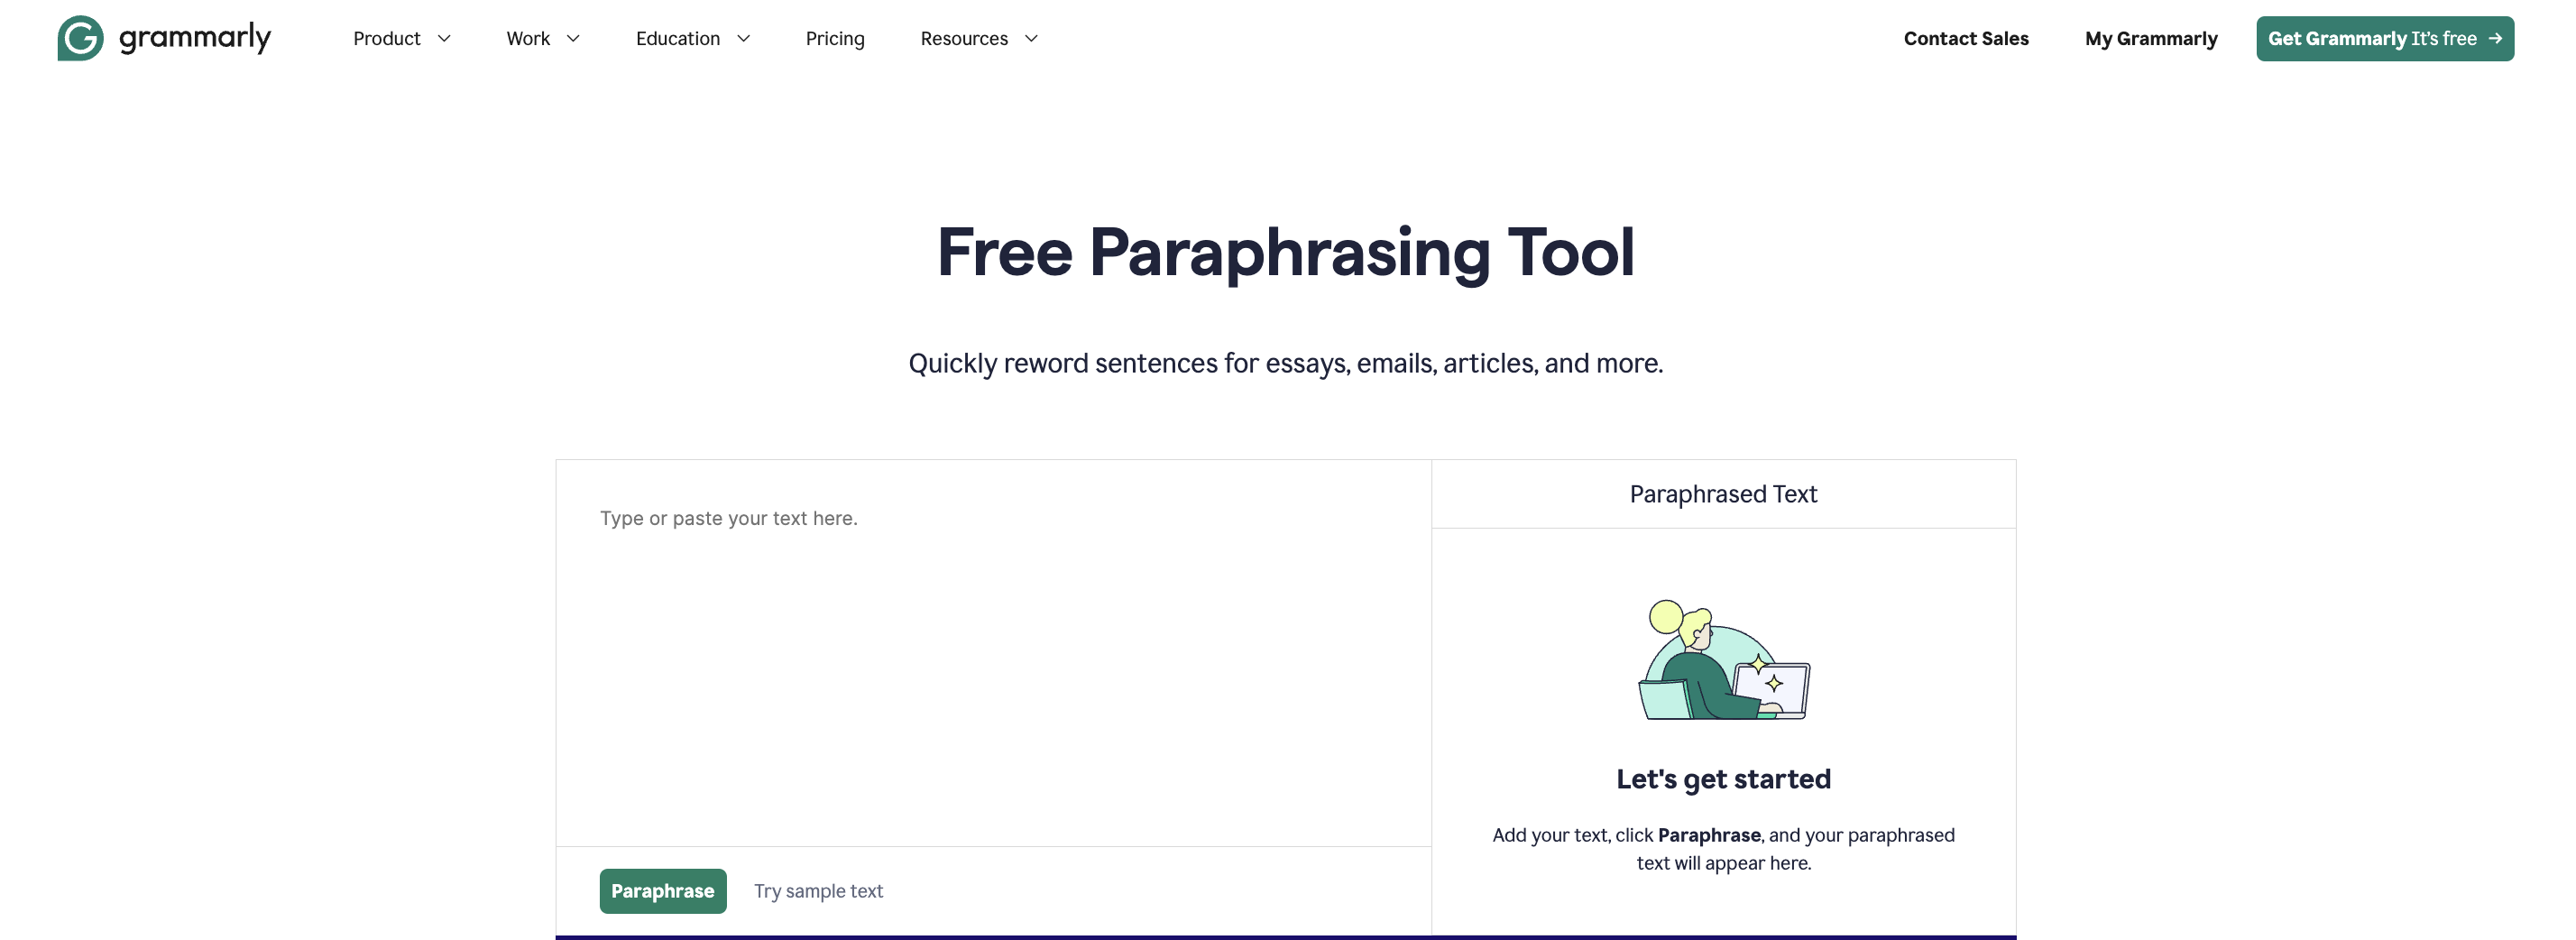Click the Paraphrased Text header

1723,494
